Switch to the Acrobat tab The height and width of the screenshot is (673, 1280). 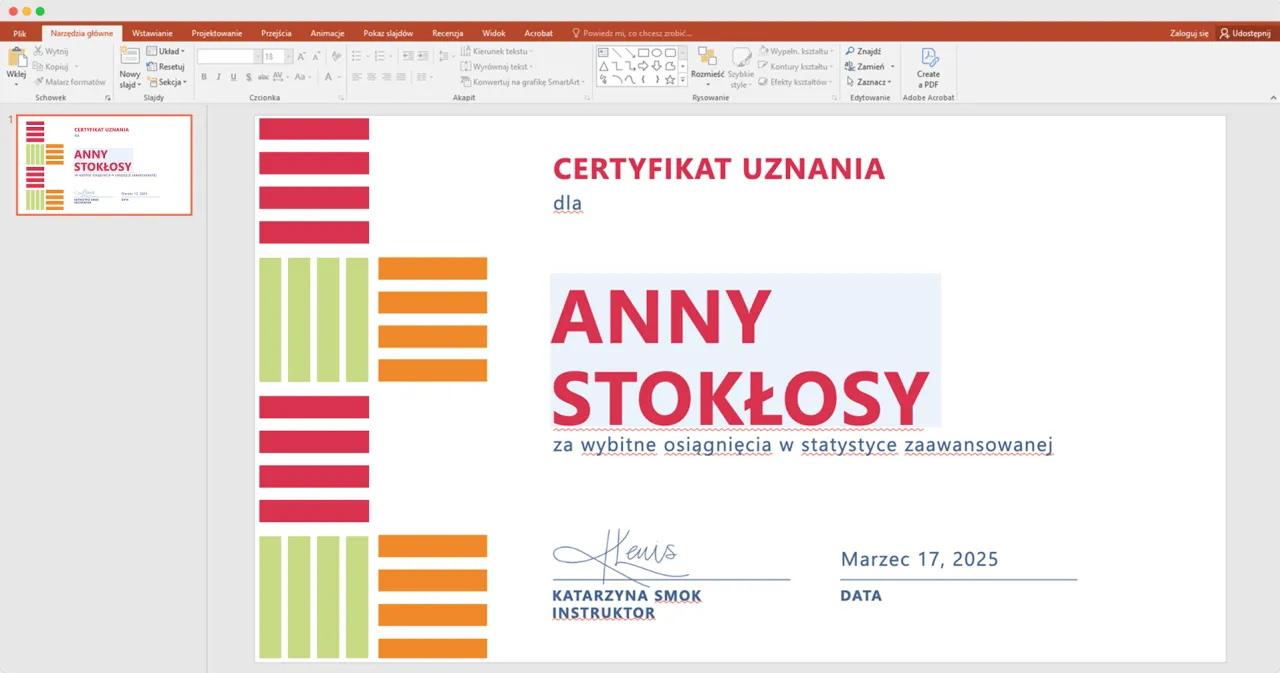[538, 33]
